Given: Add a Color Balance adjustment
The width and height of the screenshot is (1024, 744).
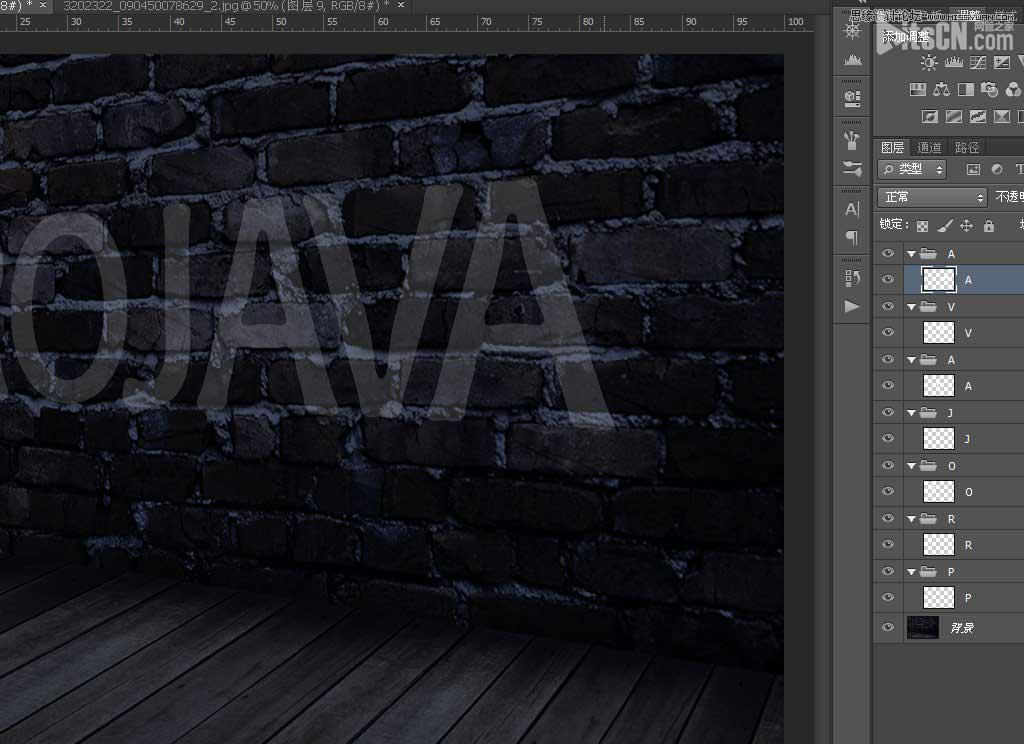Looking at the screenshot, I should pos(940,90).
